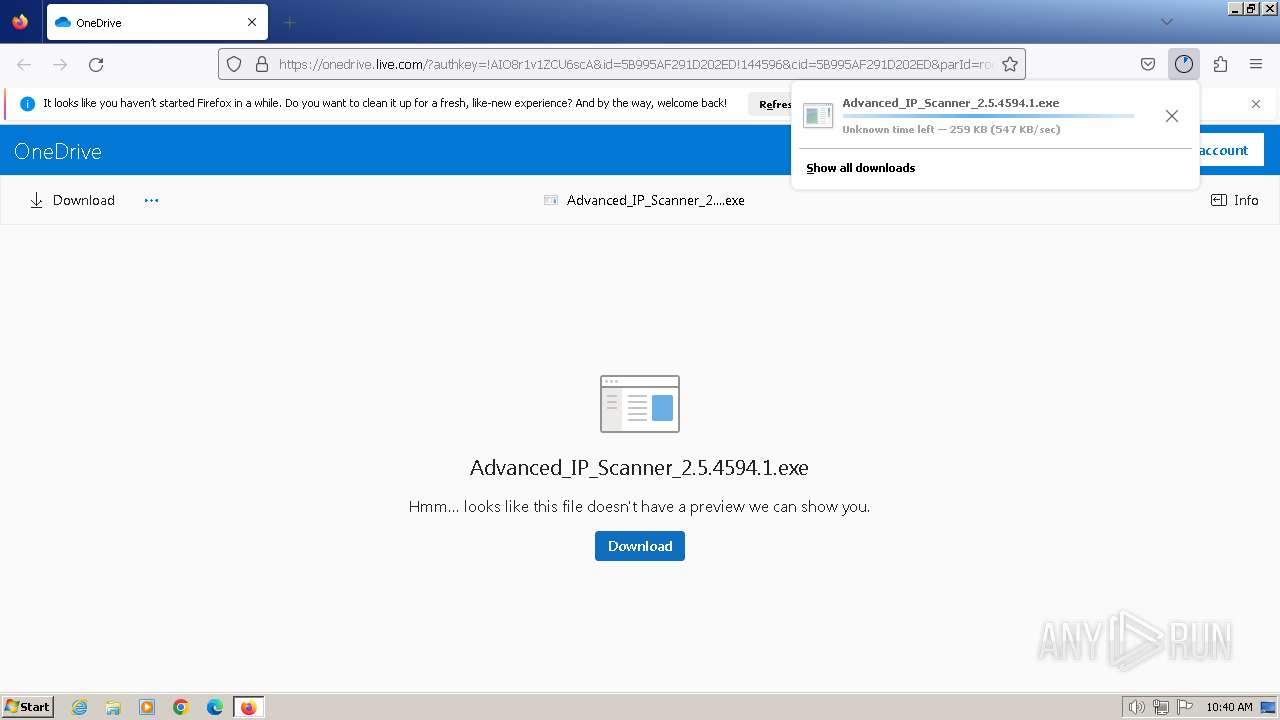Toggle the Firefox downloads panel button
Screen dimensions: 1280x720
(x=1184, y=64)
